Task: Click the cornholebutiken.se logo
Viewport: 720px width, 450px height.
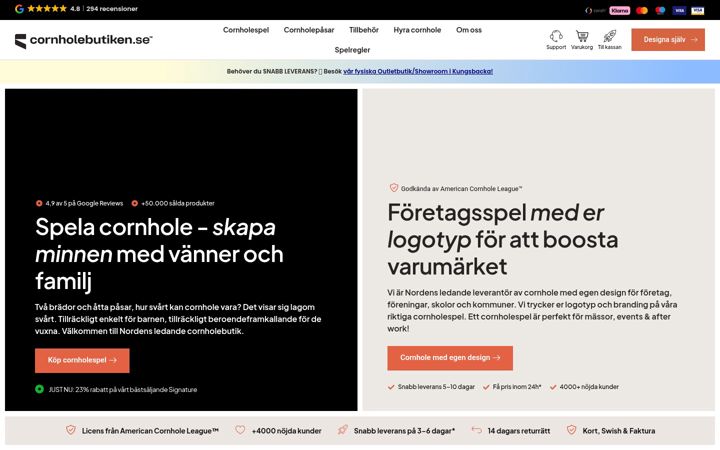Action: click(83, 40)
